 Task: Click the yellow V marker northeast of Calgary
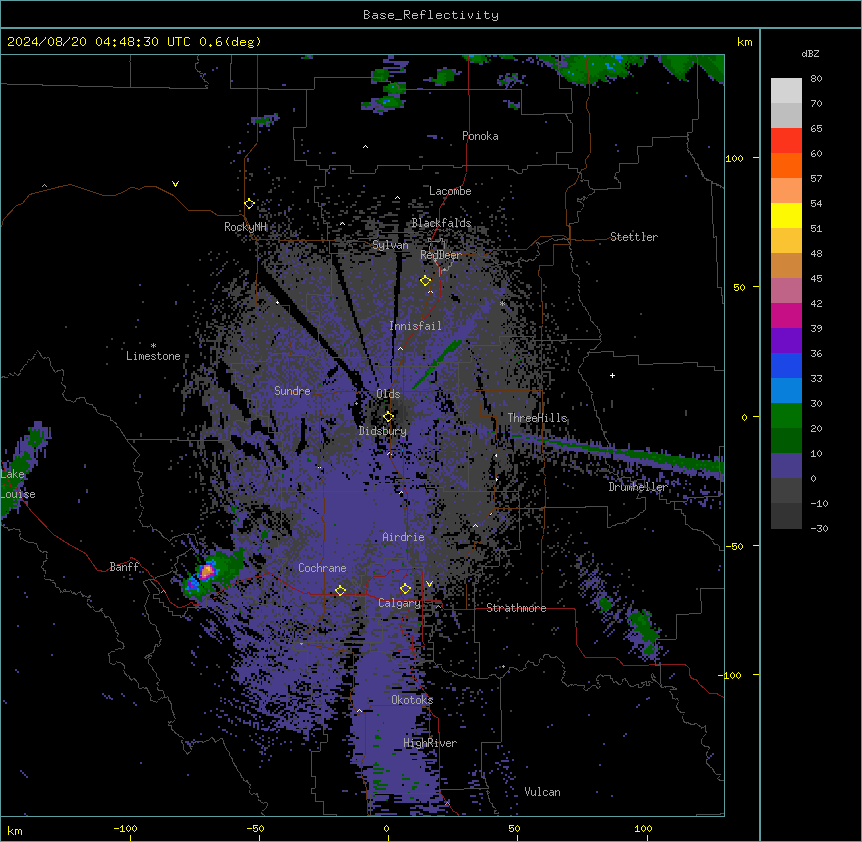point(429,584)
